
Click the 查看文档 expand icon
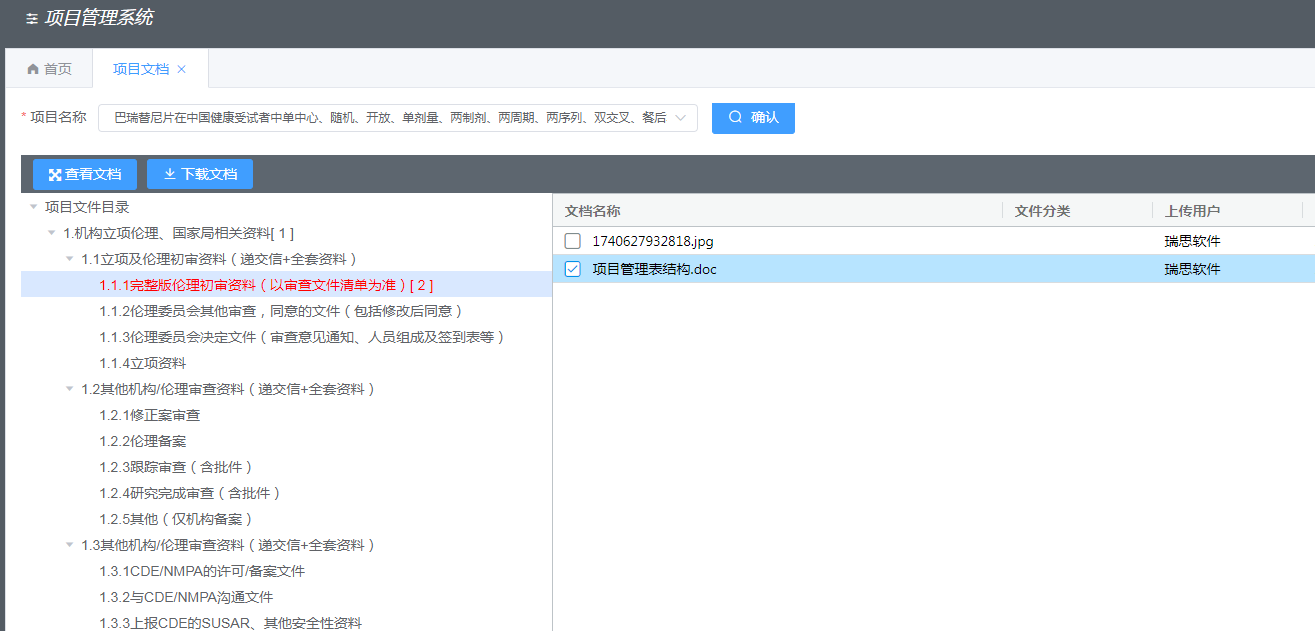point(55,174)
